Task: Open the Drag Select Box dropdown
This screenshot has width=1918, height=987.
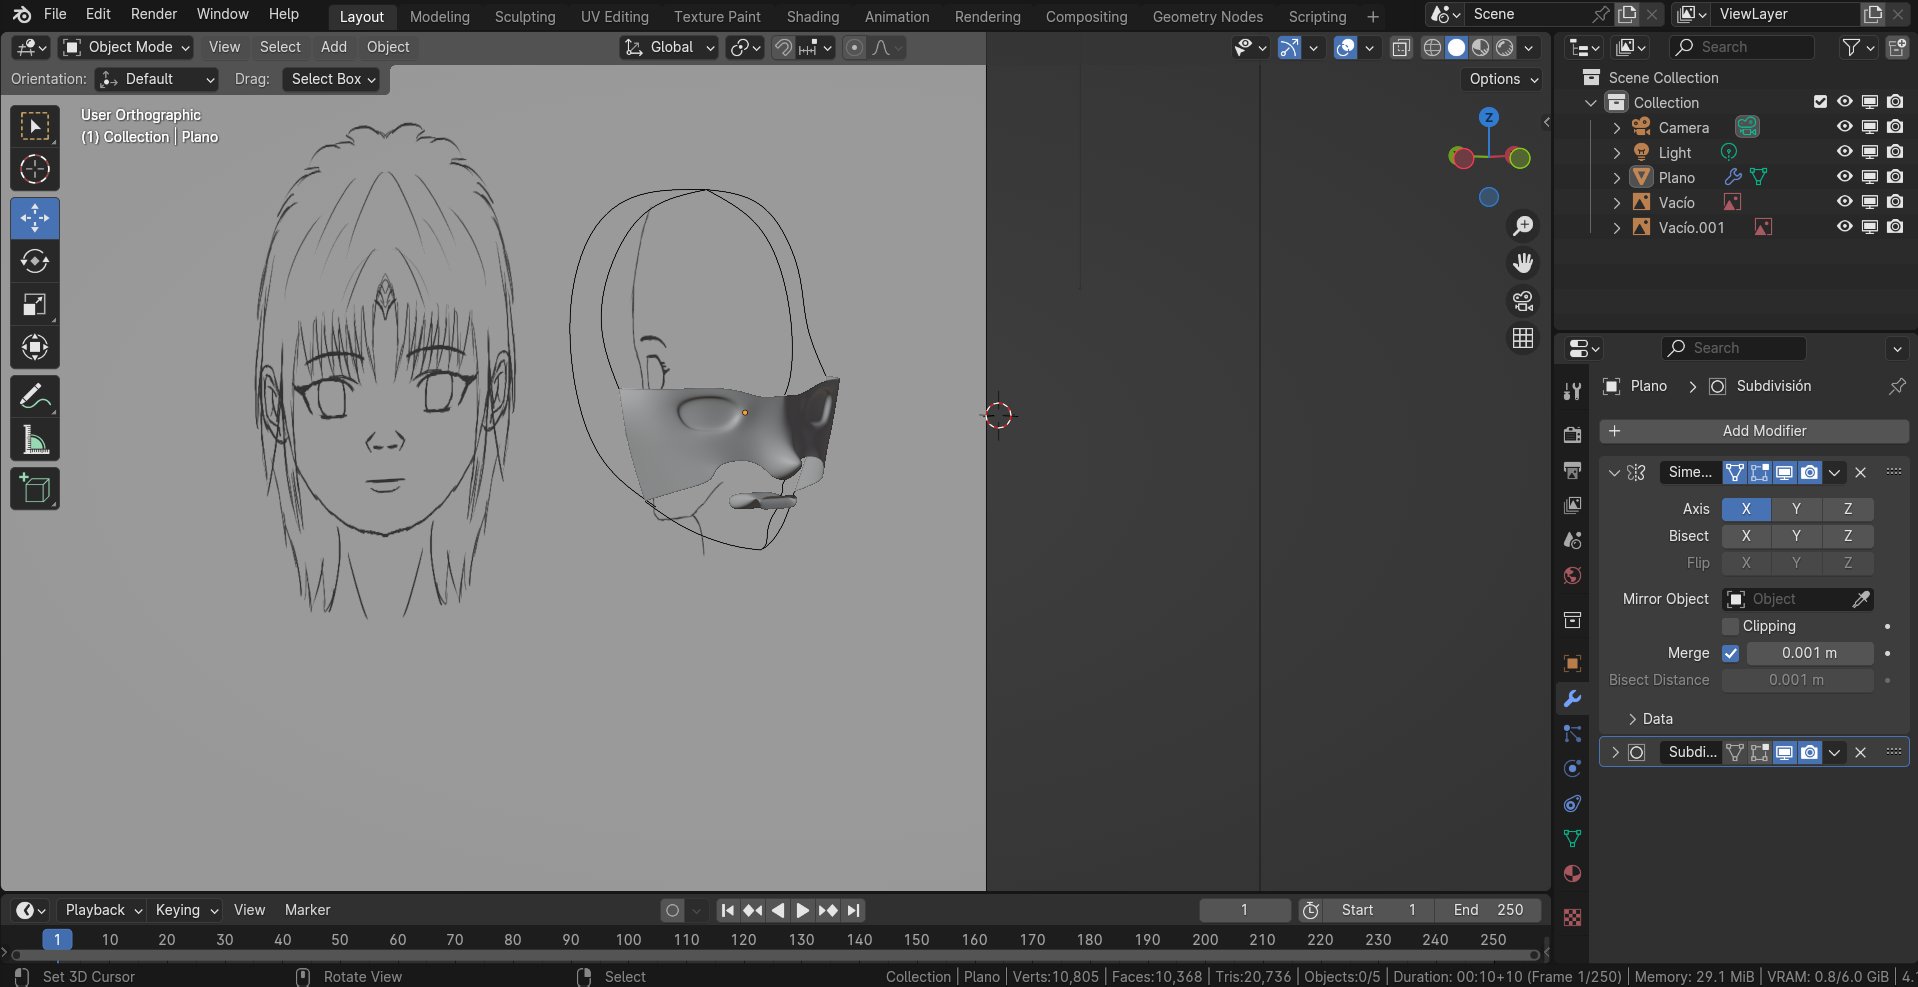Action: pos(333,79)
